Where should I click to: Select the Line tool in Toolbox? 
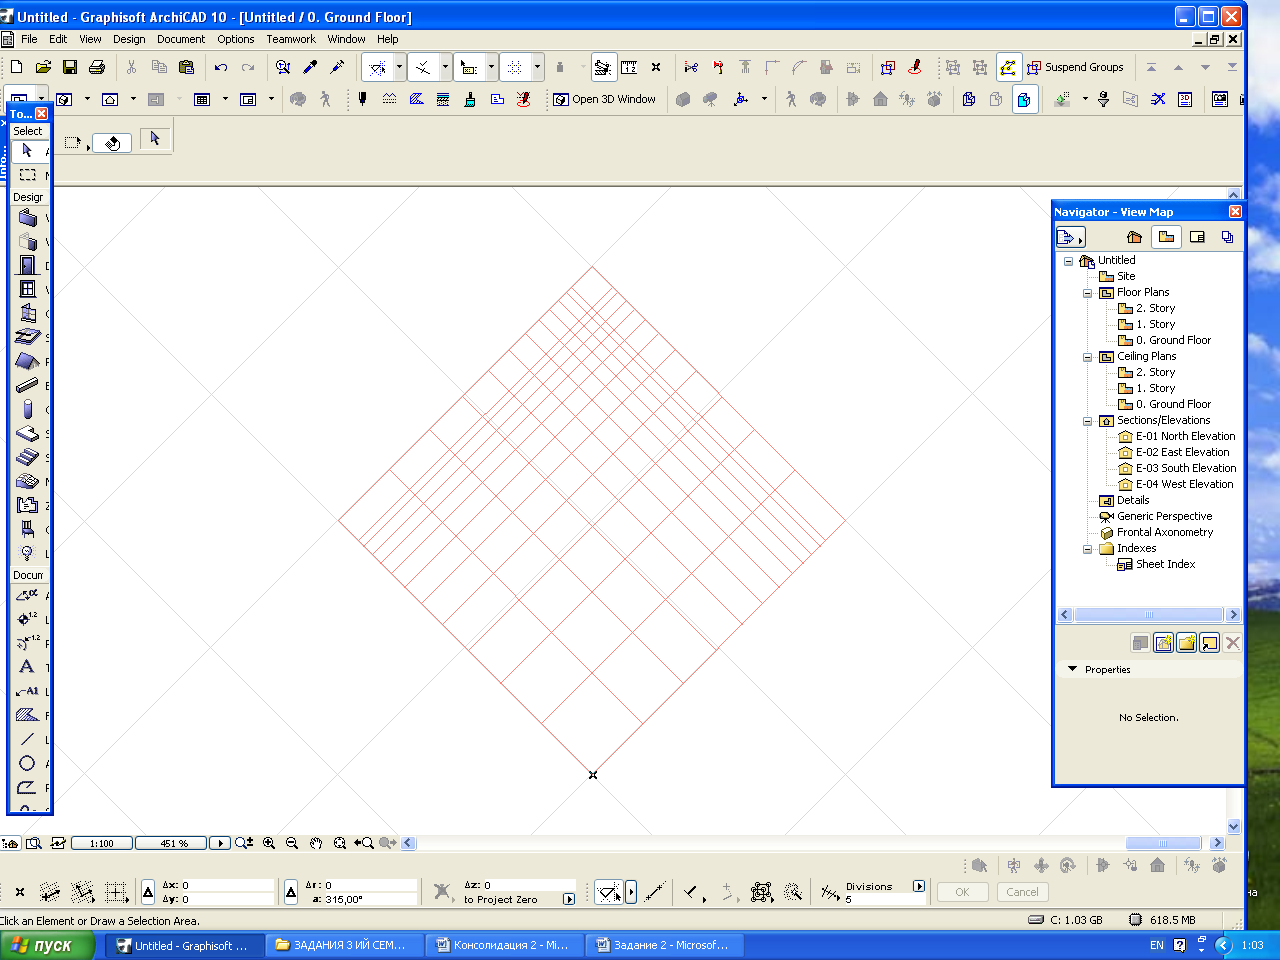pos(28,739)
